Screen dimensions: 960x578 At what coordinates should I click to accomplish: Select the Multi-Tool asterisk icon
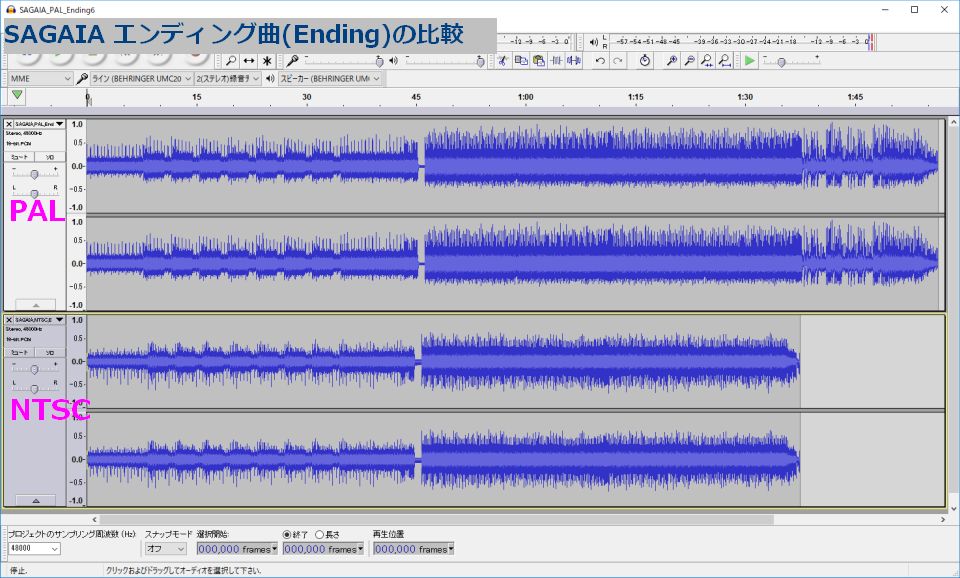(266, 61)
